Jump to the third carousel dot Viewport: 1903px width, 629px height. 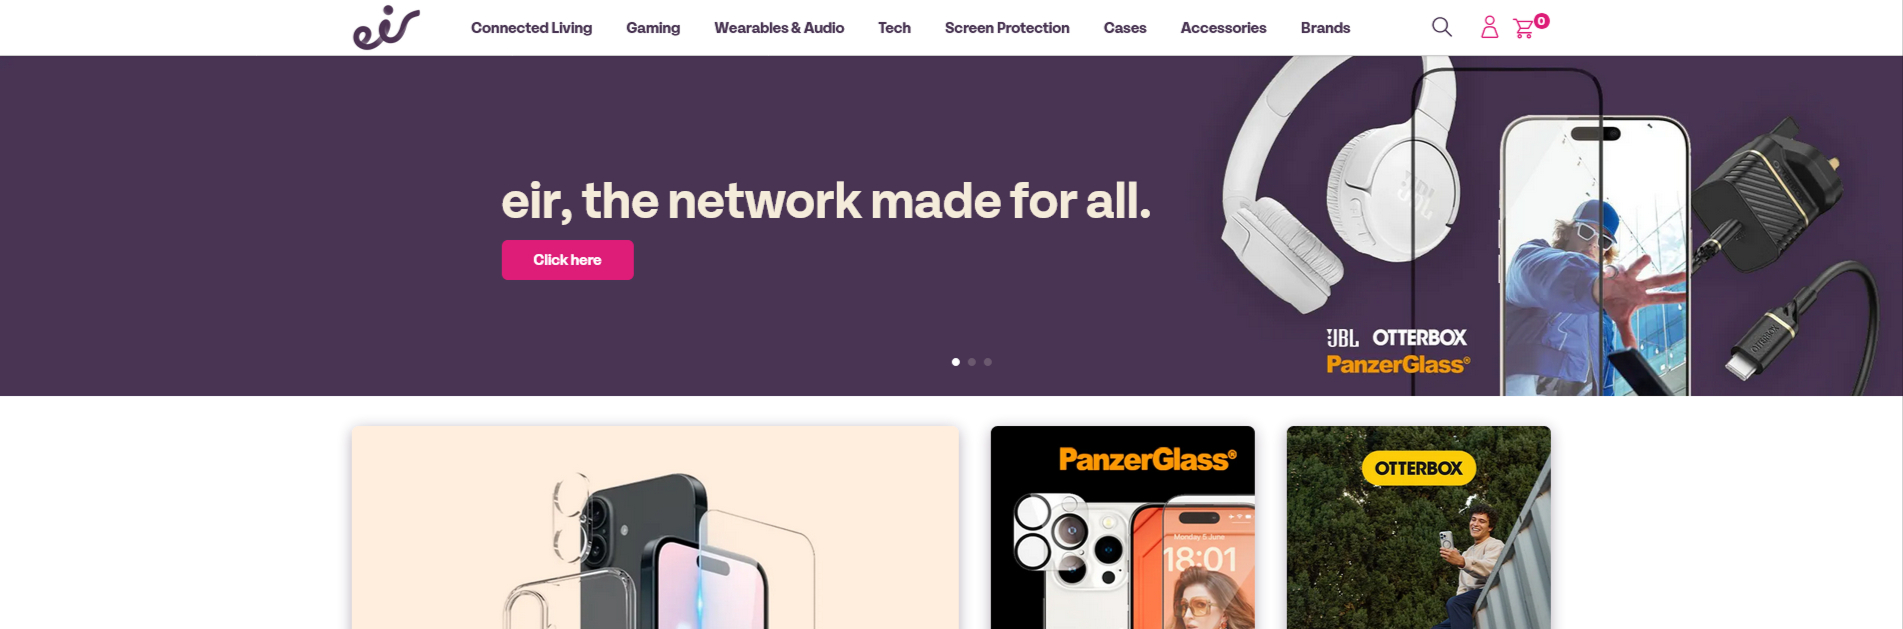[988, 362]
